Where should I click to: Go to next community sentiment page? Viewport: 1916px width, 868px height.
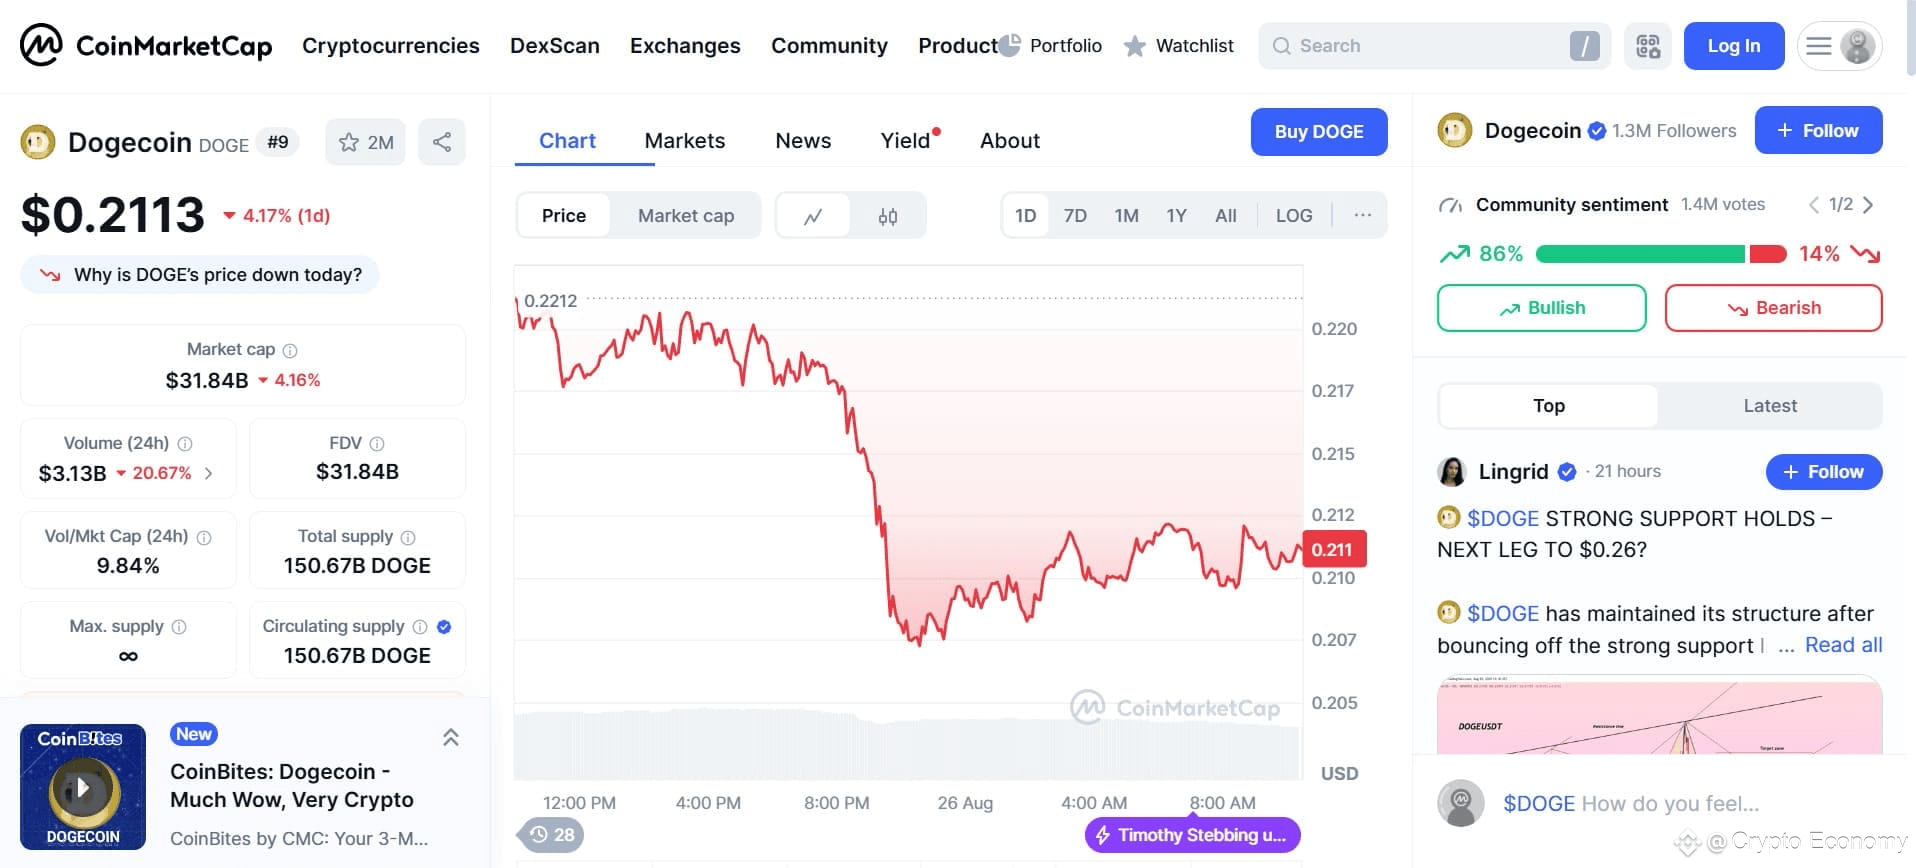1868,205
